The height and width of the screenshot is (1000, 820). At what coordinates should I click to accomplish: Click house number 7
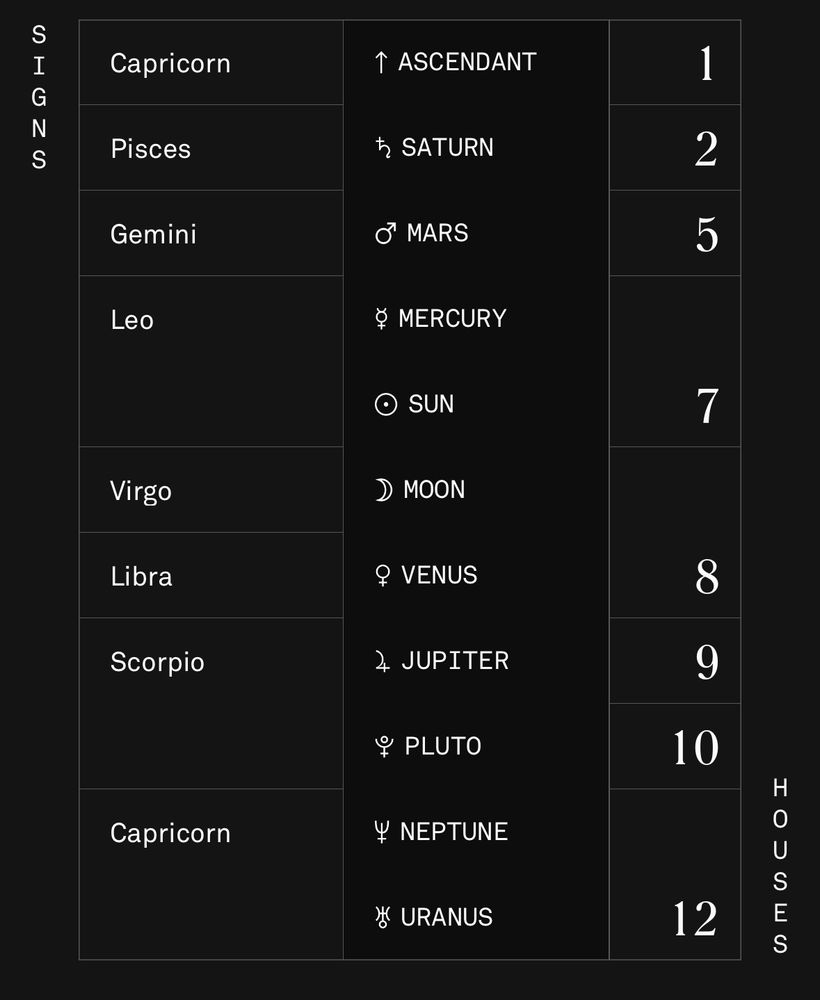click(x=707, y=406)
